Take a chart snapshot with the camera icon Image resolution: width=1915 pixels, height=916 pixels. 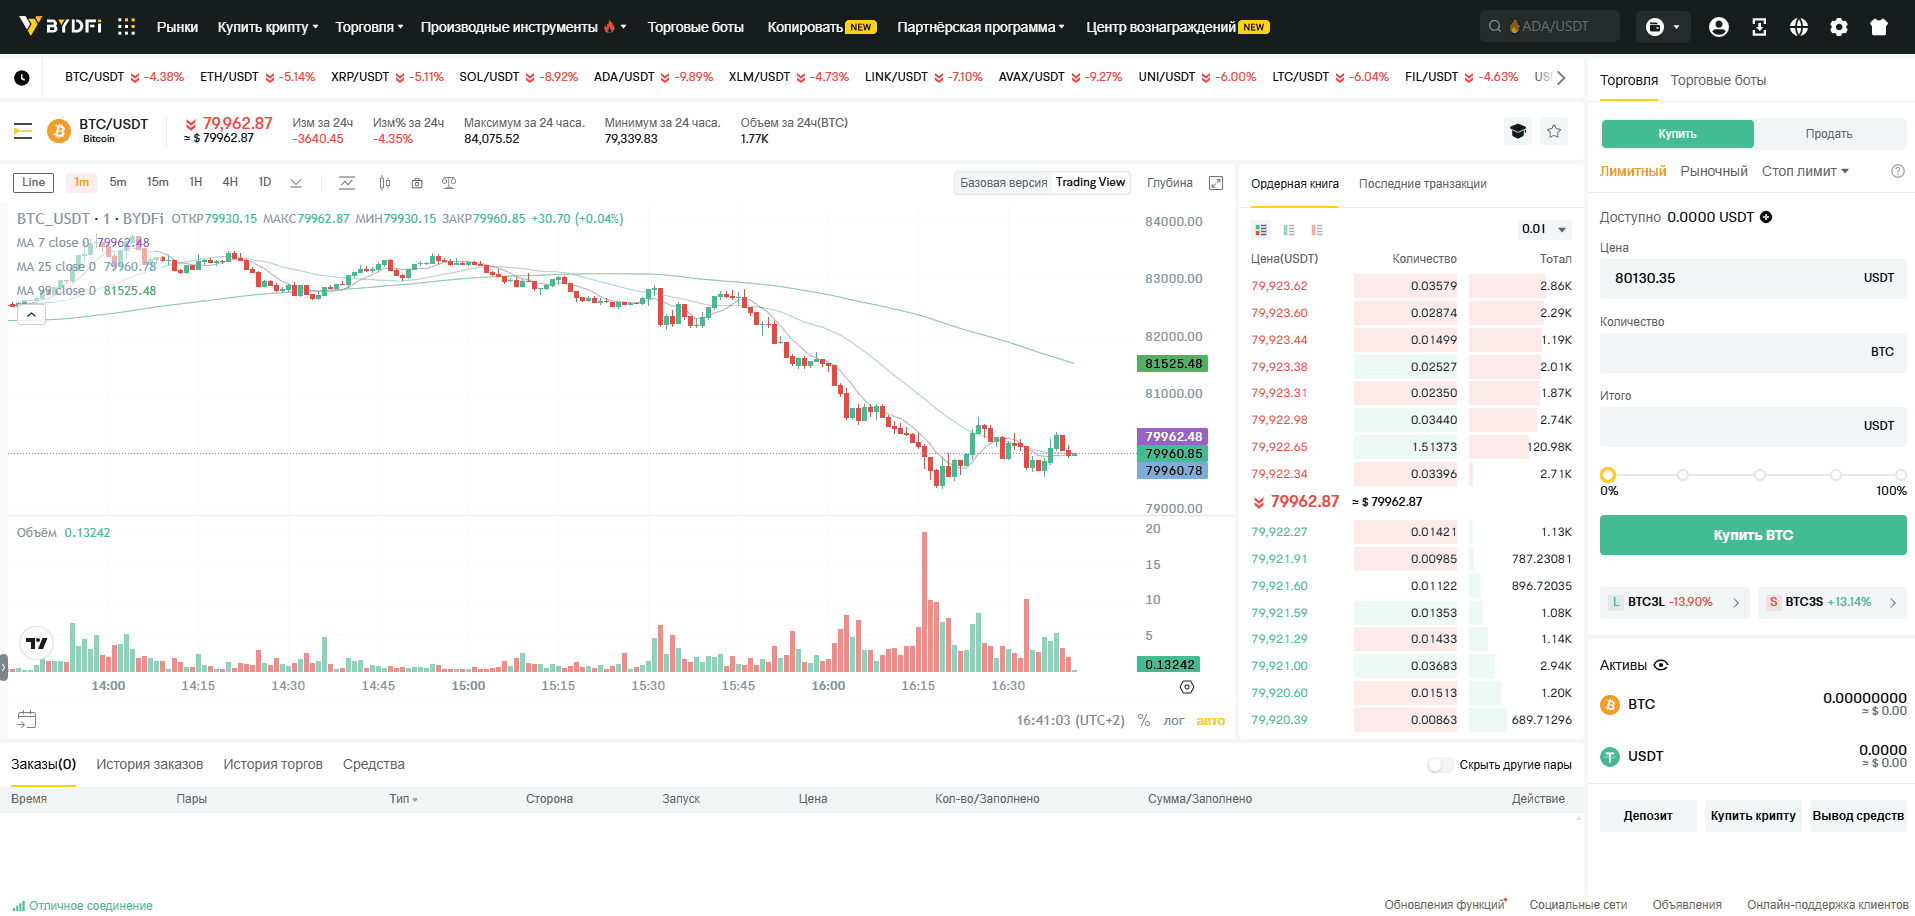pyautogui.click(x=417, y=182)
